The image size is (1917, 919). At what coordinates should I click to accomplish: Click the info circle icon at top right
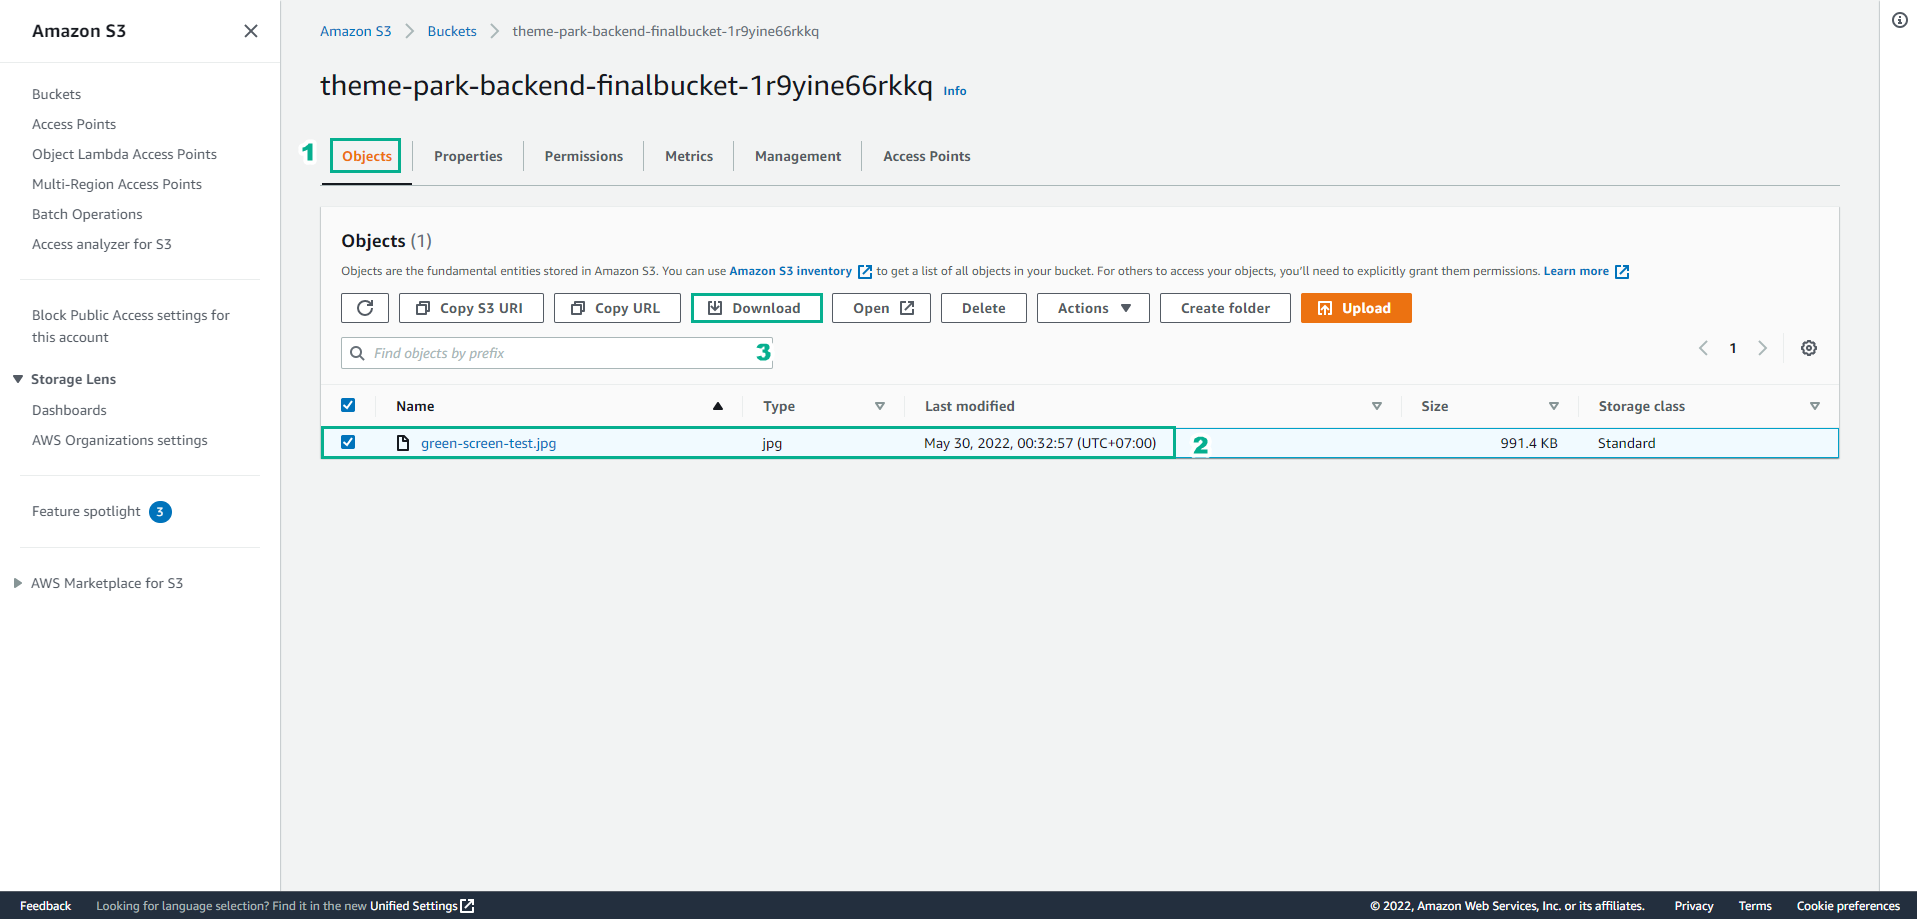tap(1900, 20)
